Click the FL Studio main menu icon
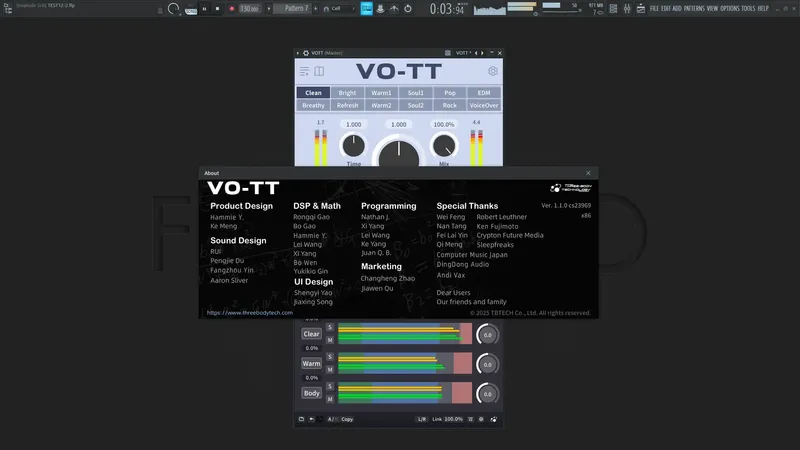Screen dimensions: 800x450 8,9
